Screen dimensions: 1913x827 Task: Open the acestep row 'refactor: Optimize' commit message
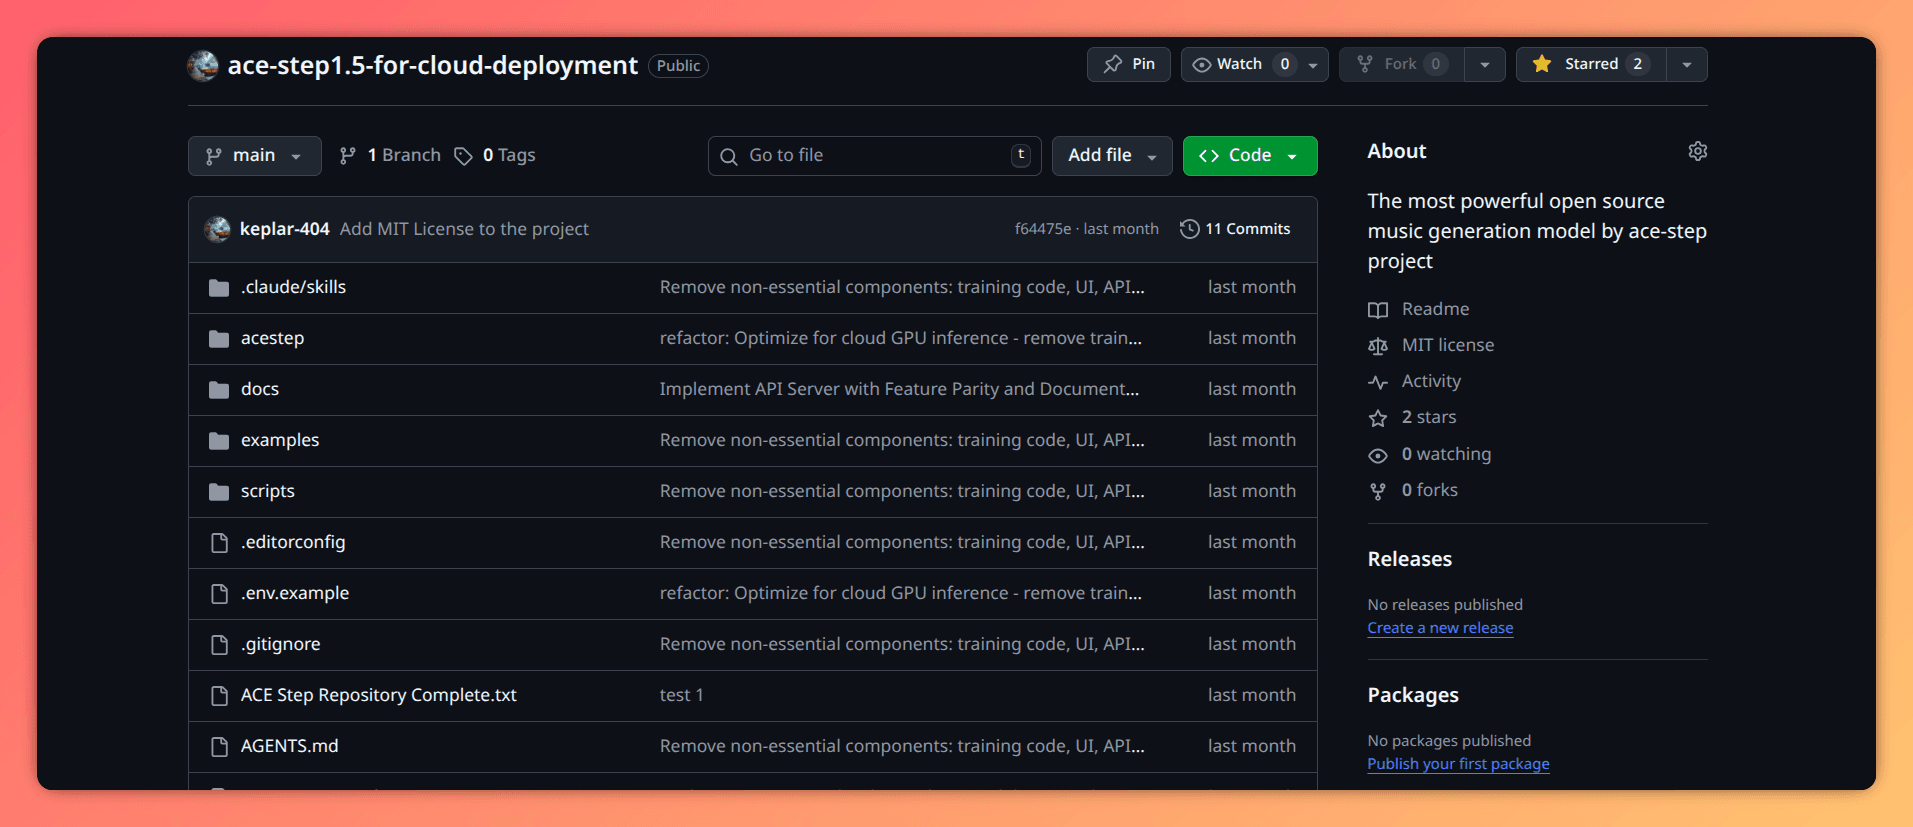tap(901, 338)
